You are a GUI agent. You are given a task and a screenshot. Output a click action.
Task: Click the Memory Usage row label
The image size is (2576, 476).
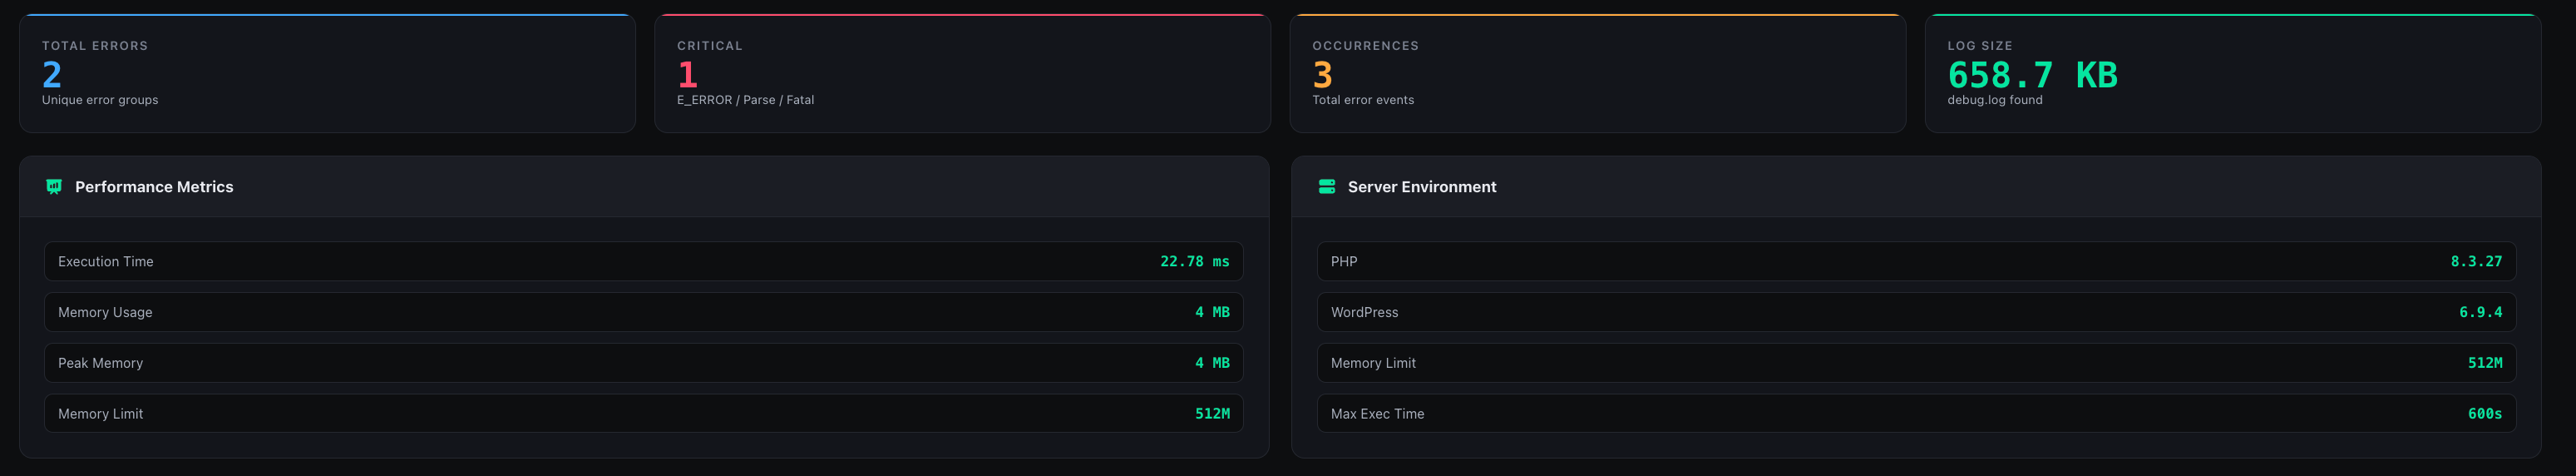(105, 313)
